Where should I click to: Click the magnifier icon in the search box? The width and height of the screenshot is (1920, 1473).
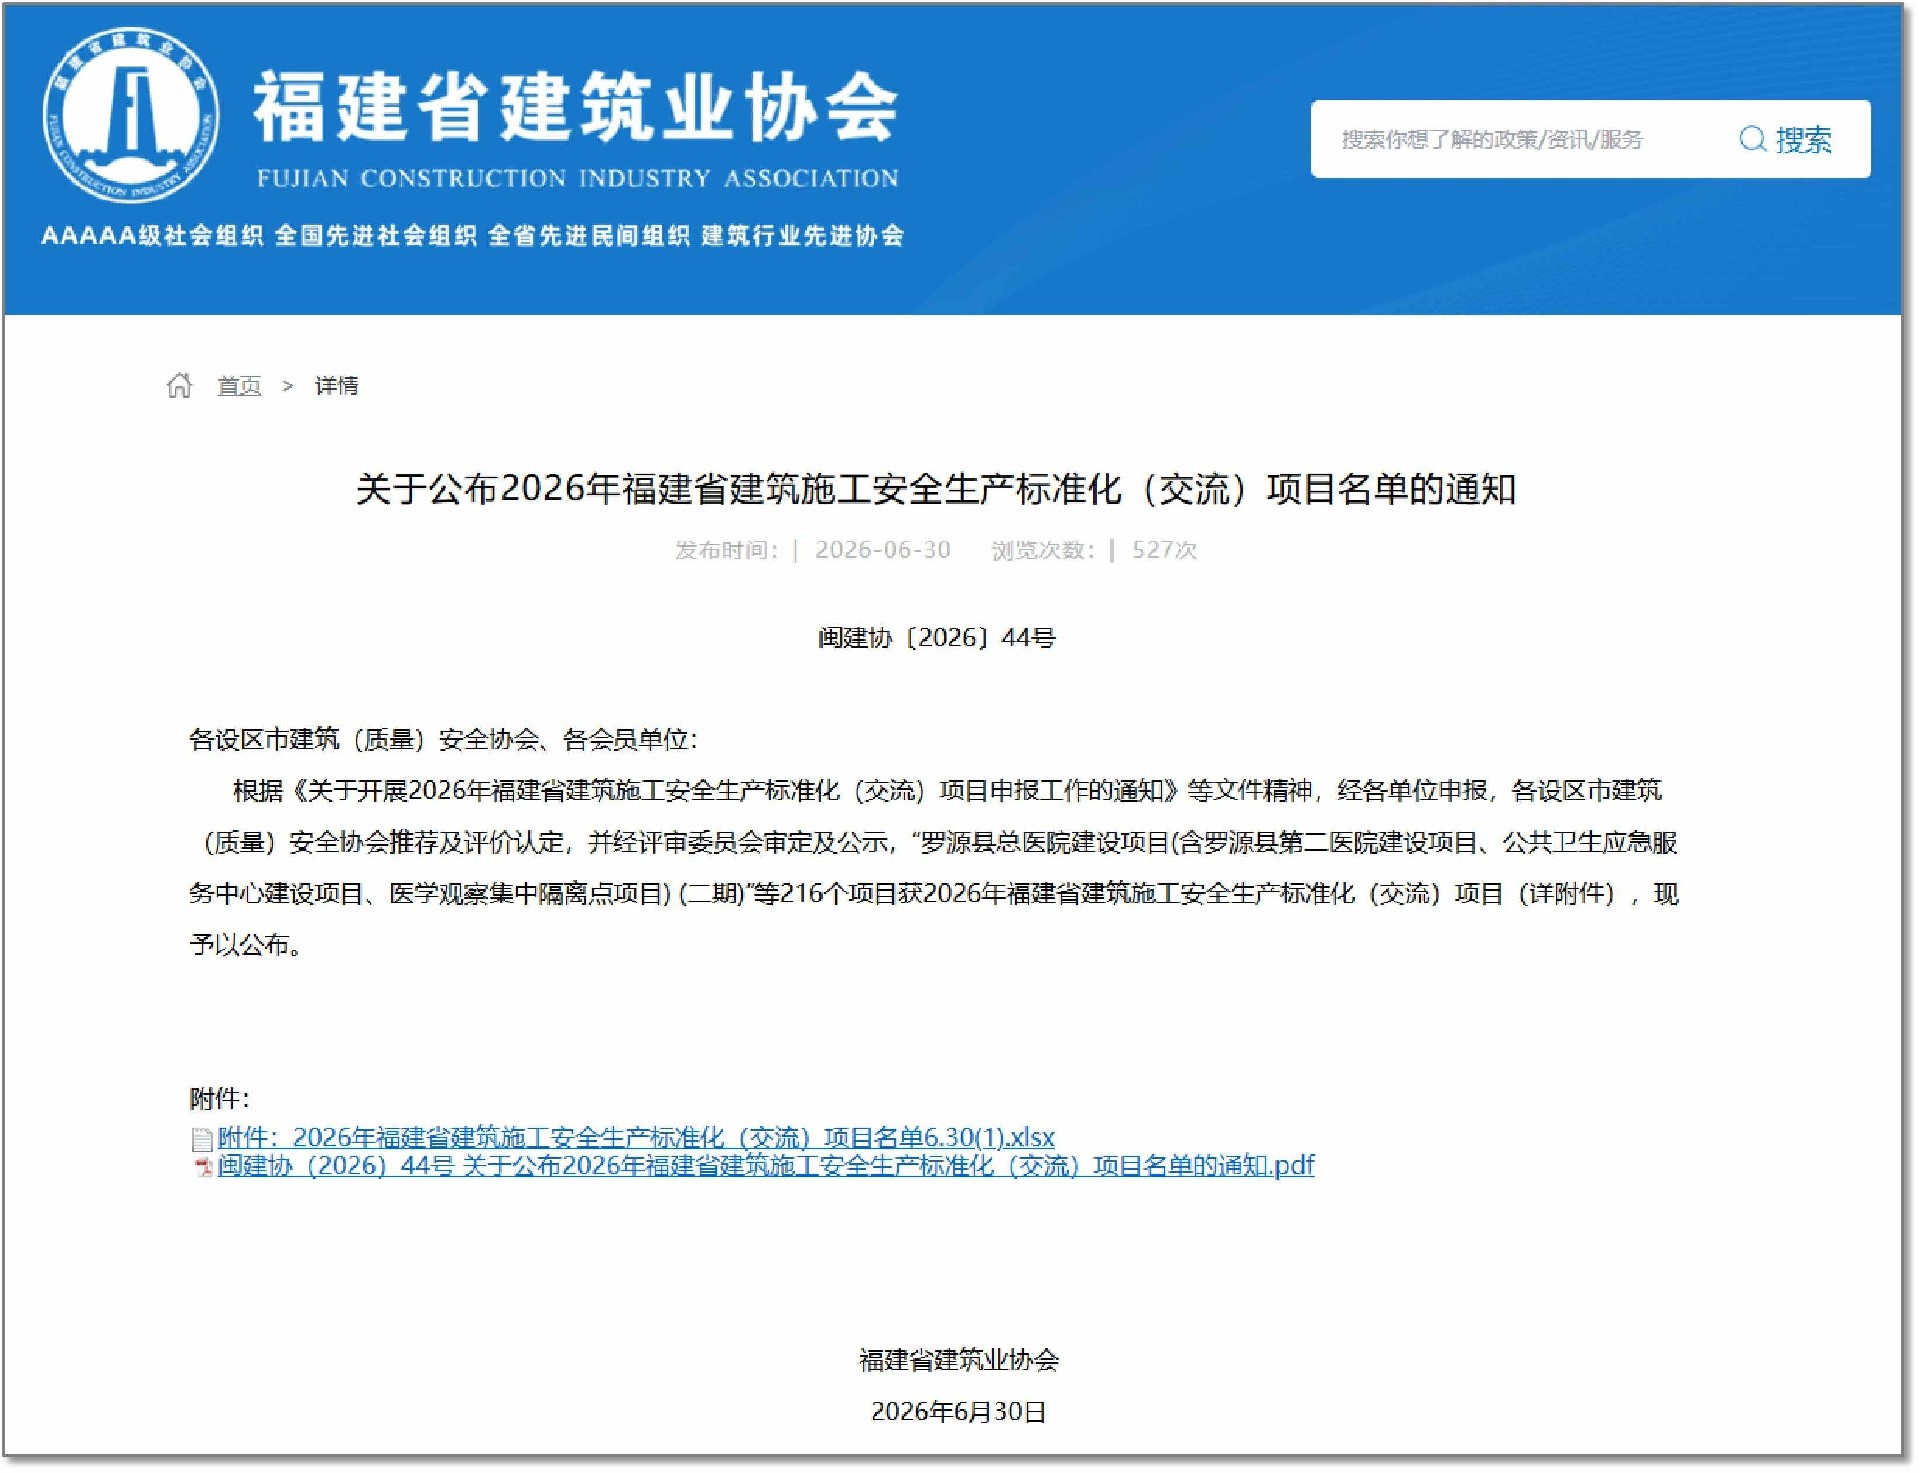(x=1752, y=139)
